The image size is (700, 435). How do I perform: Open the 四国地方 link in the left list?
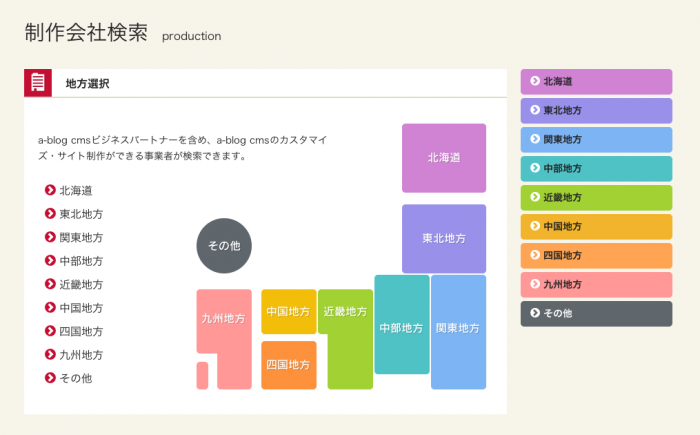point(81,331)
